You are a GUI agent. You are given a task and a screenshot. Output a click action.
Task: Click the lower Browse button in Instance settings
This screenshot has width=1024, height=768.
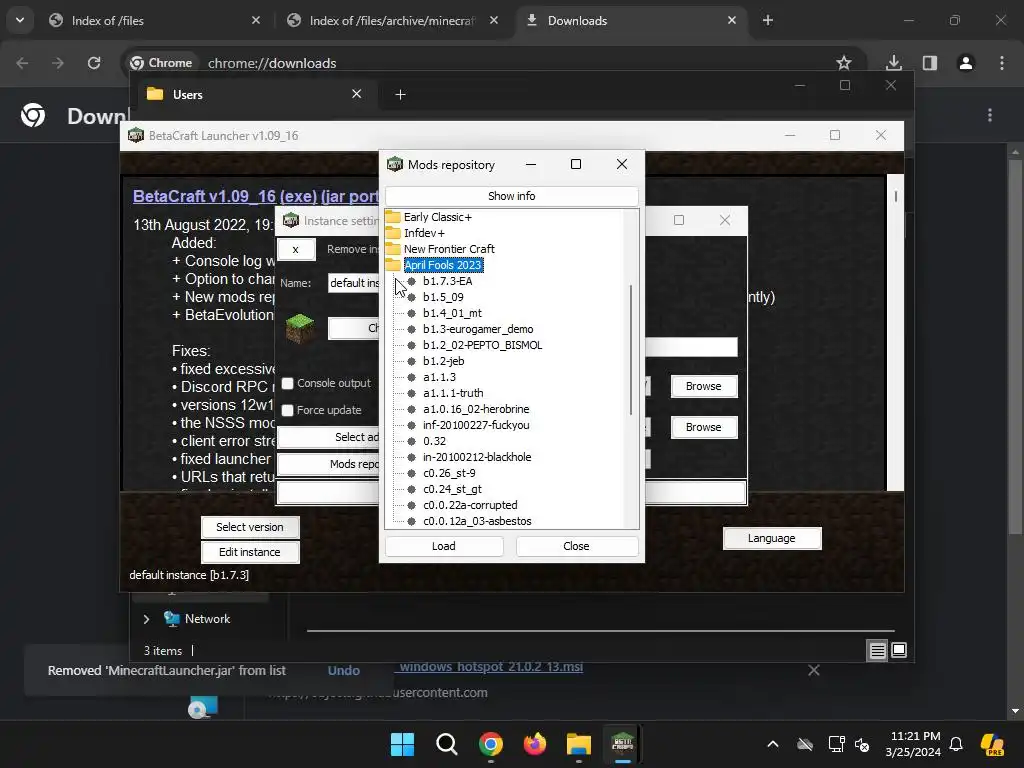click(704, 427)
